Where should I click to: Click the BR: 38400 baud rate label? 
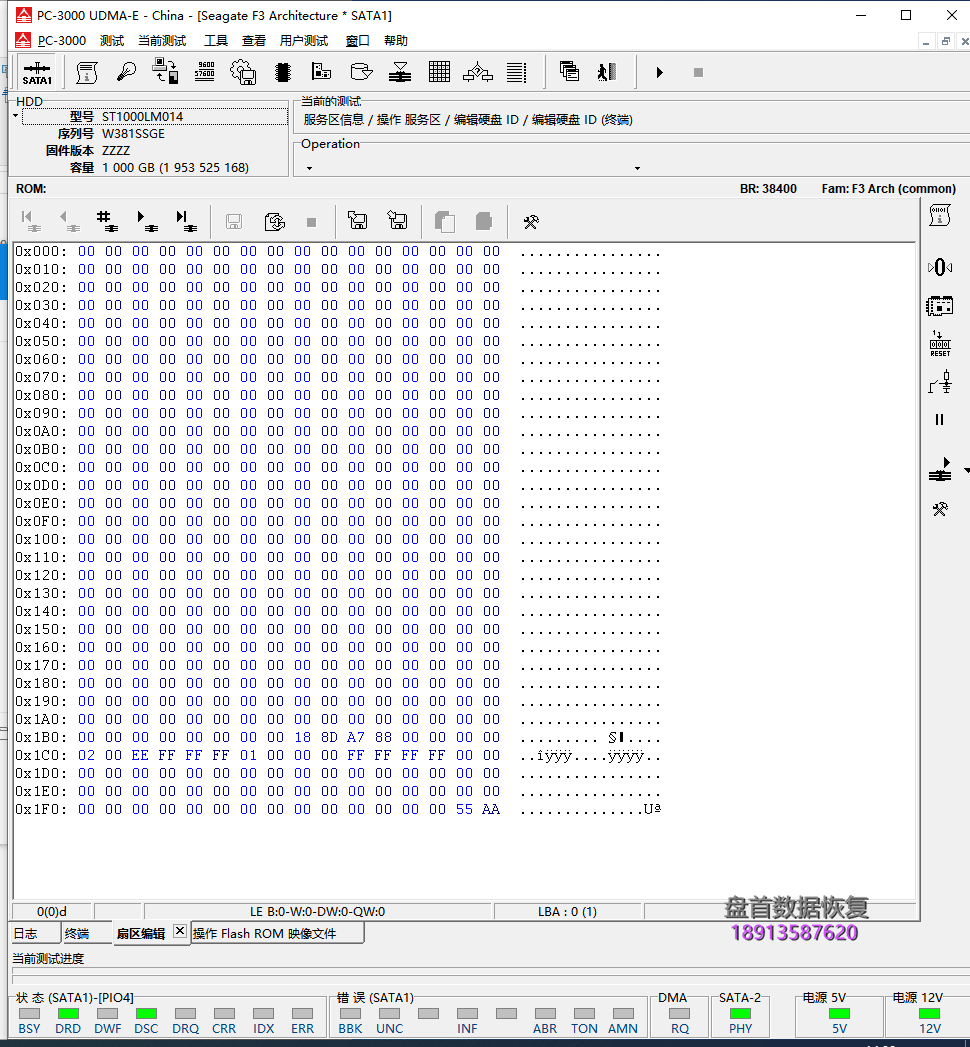(768, 189)
